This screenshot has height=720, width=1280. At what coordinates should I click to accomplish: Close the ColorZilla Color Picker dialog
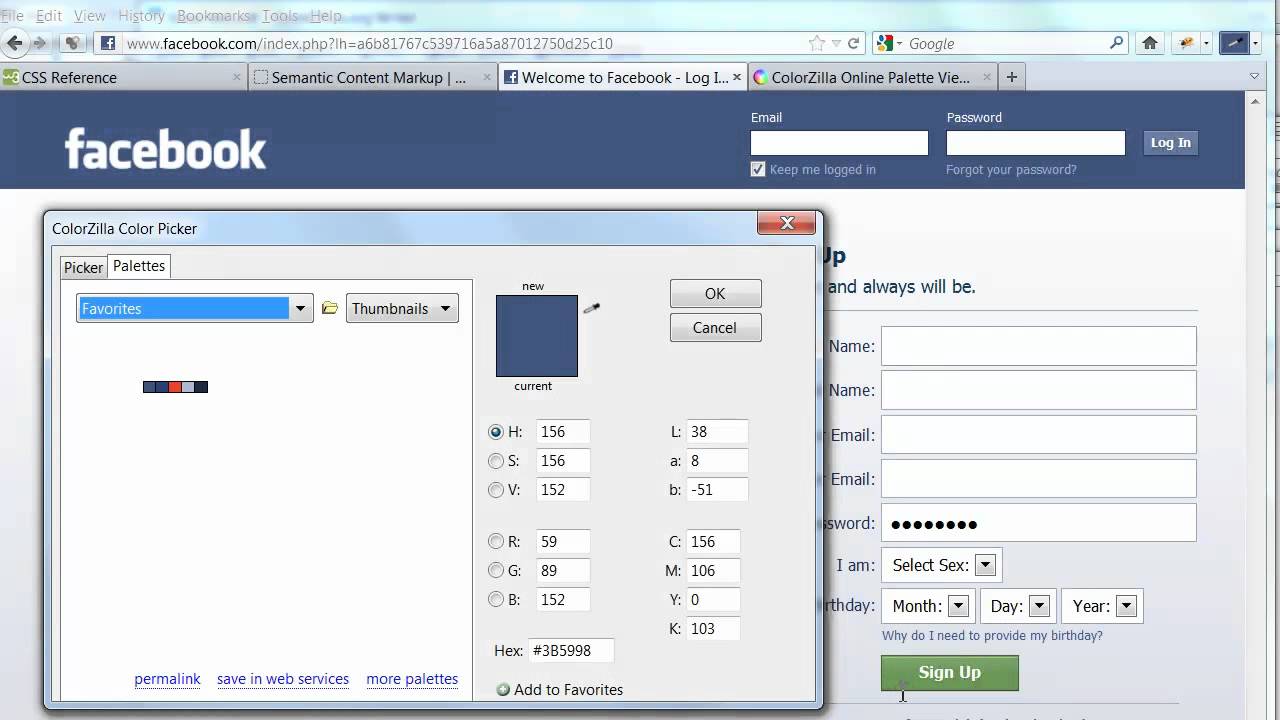(786, 223)
